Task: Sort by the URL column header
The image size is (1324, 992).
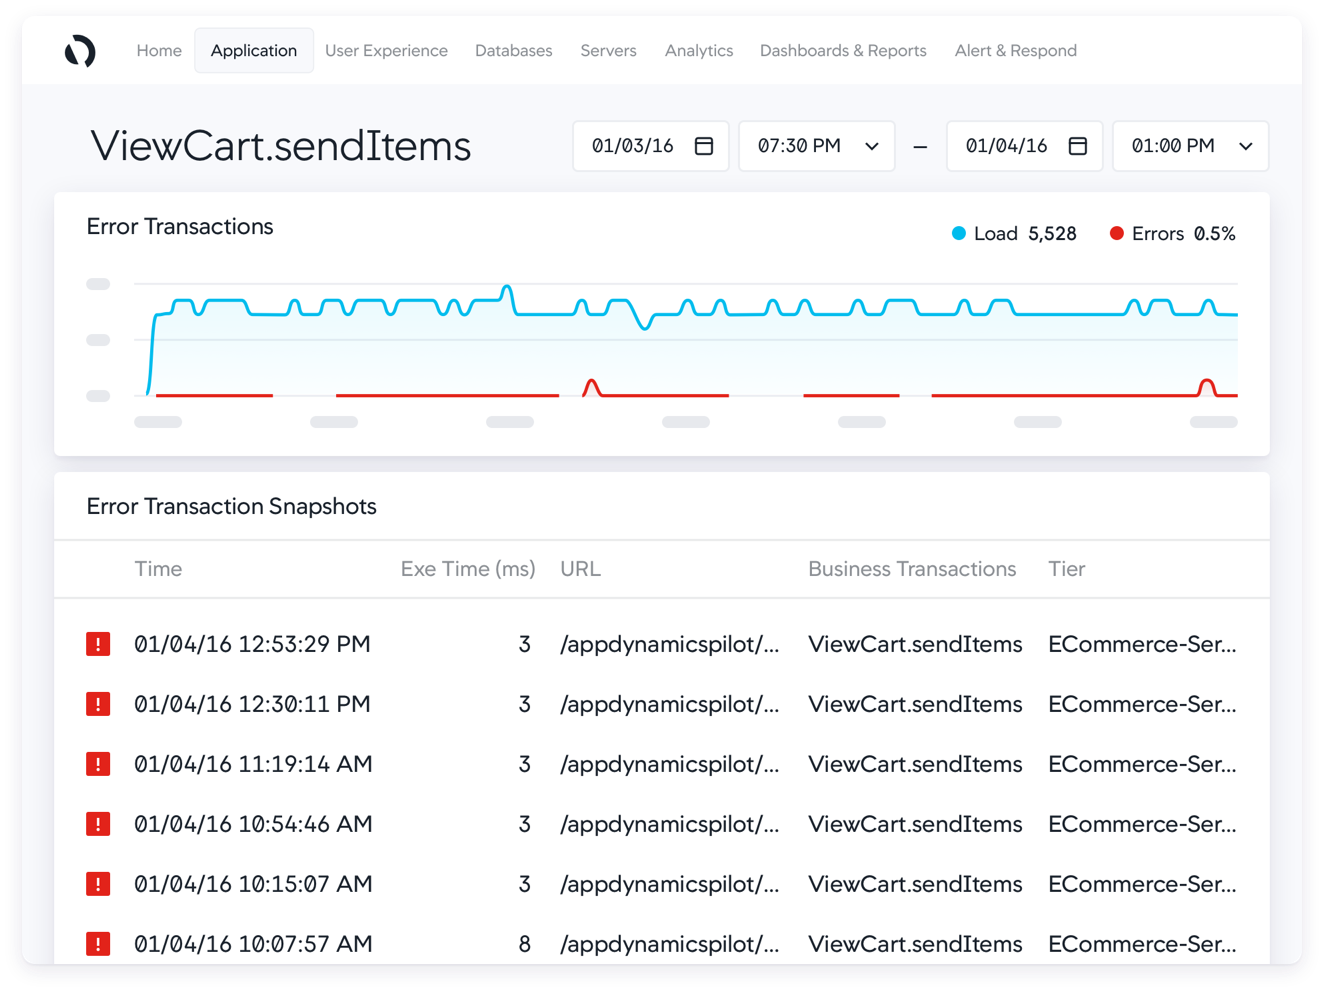Action: (x=580, y=569)
